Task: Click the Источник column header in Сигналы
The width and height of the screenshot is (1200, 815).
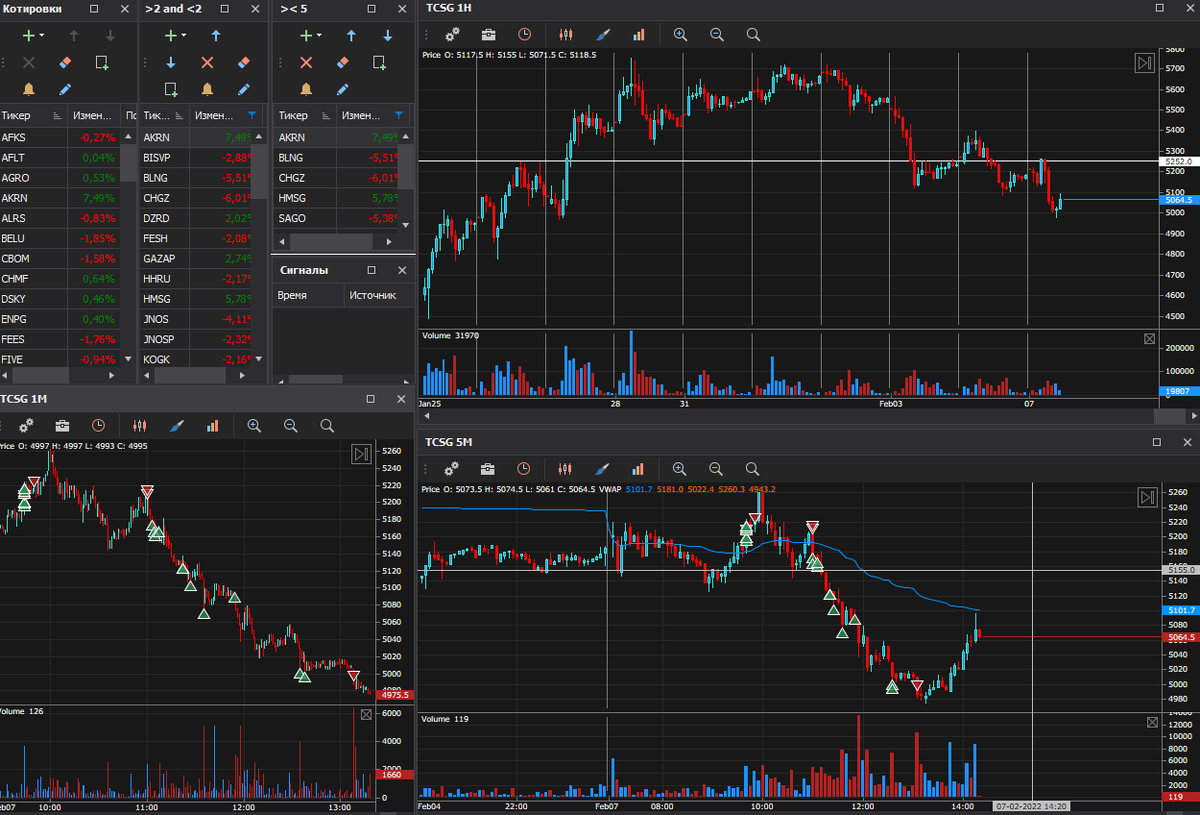Action: [378, 295]
